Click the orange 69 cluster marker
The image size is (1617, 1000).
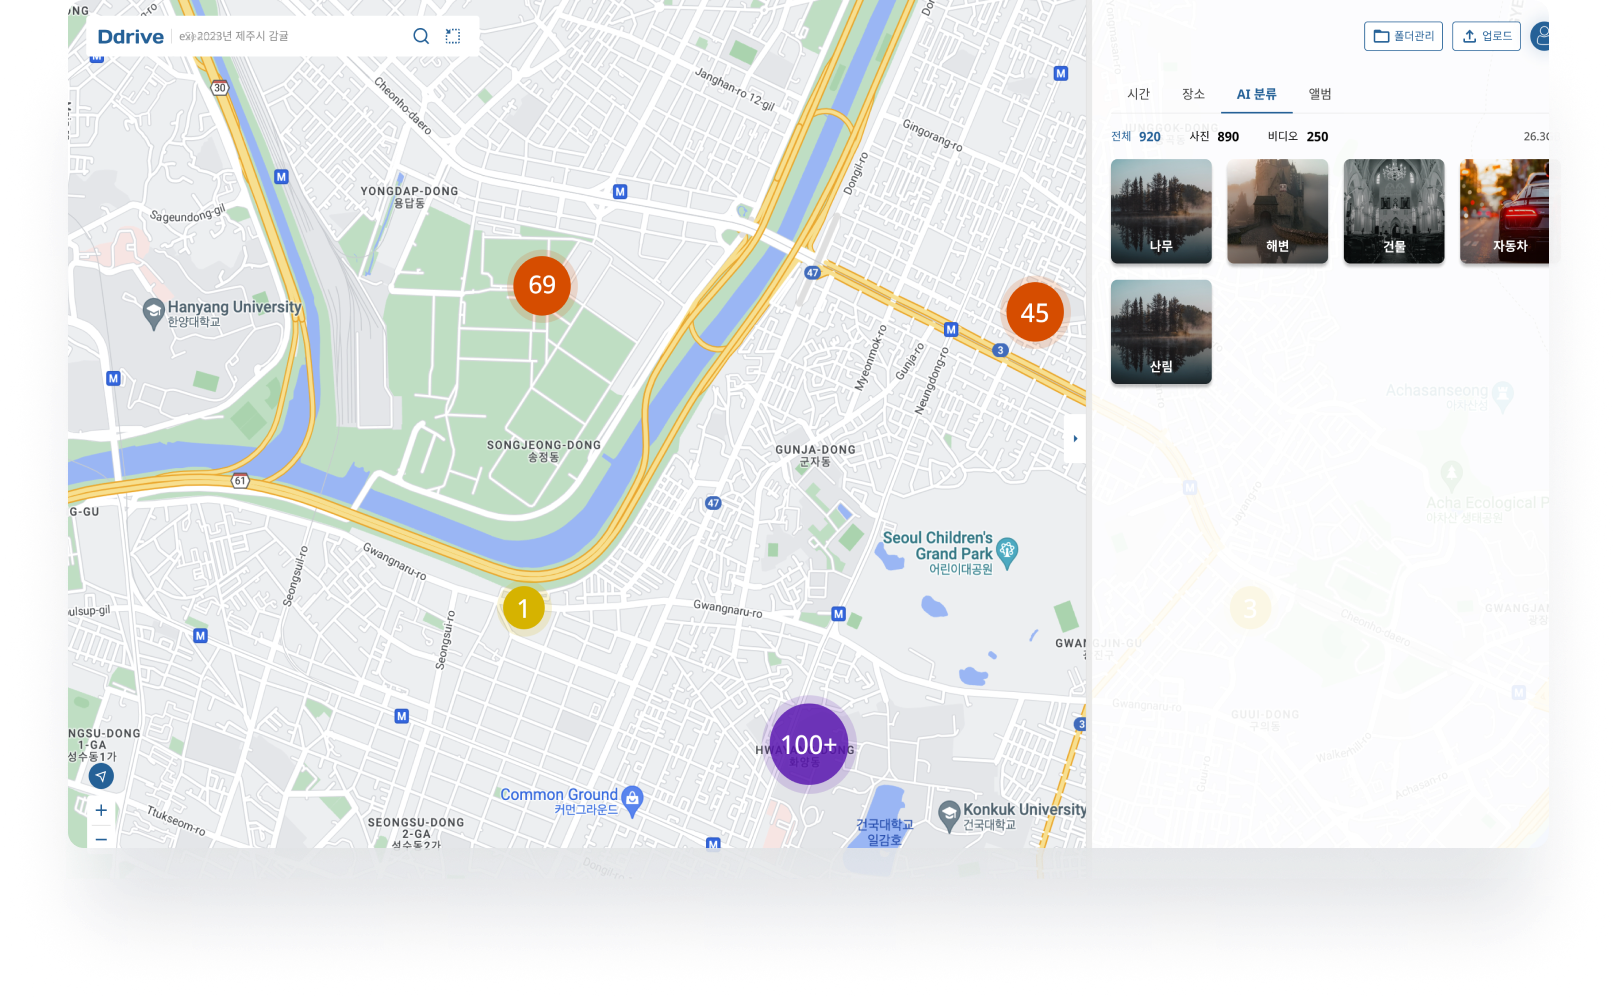[542, 285]
